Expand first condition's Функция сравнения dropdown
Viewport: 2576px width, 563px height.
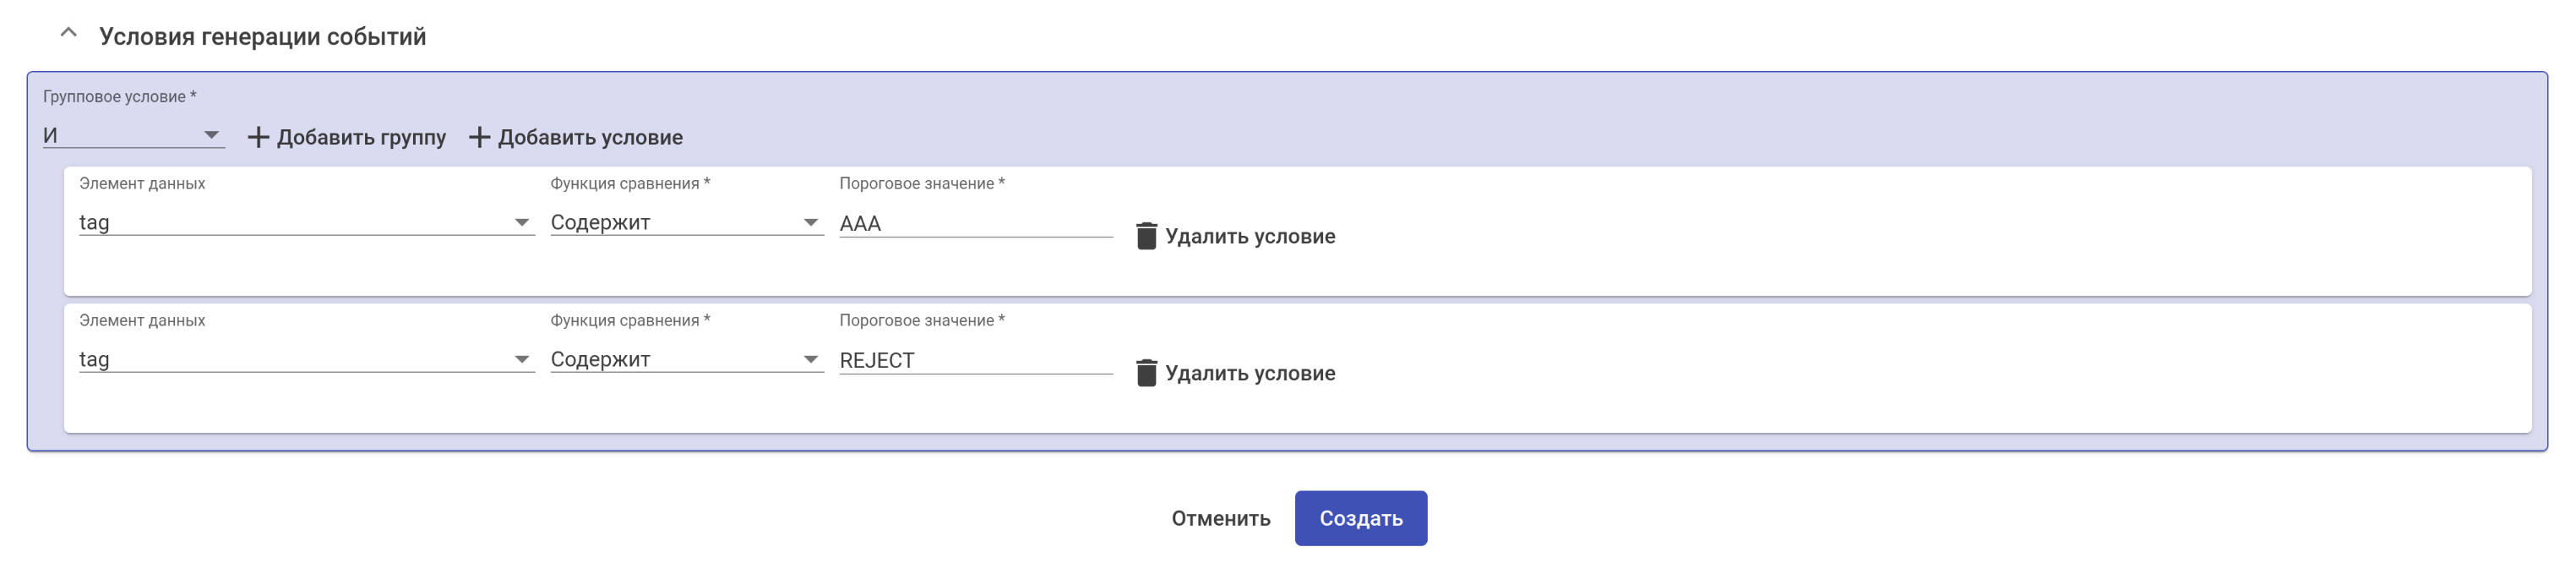[685, 222]
